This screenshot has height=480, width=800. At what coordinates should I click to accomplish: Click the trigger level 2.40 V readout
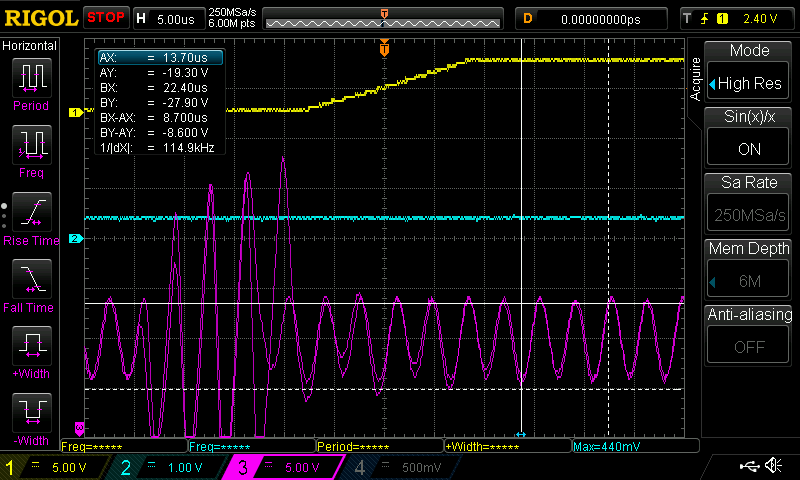tap(760, 18)
